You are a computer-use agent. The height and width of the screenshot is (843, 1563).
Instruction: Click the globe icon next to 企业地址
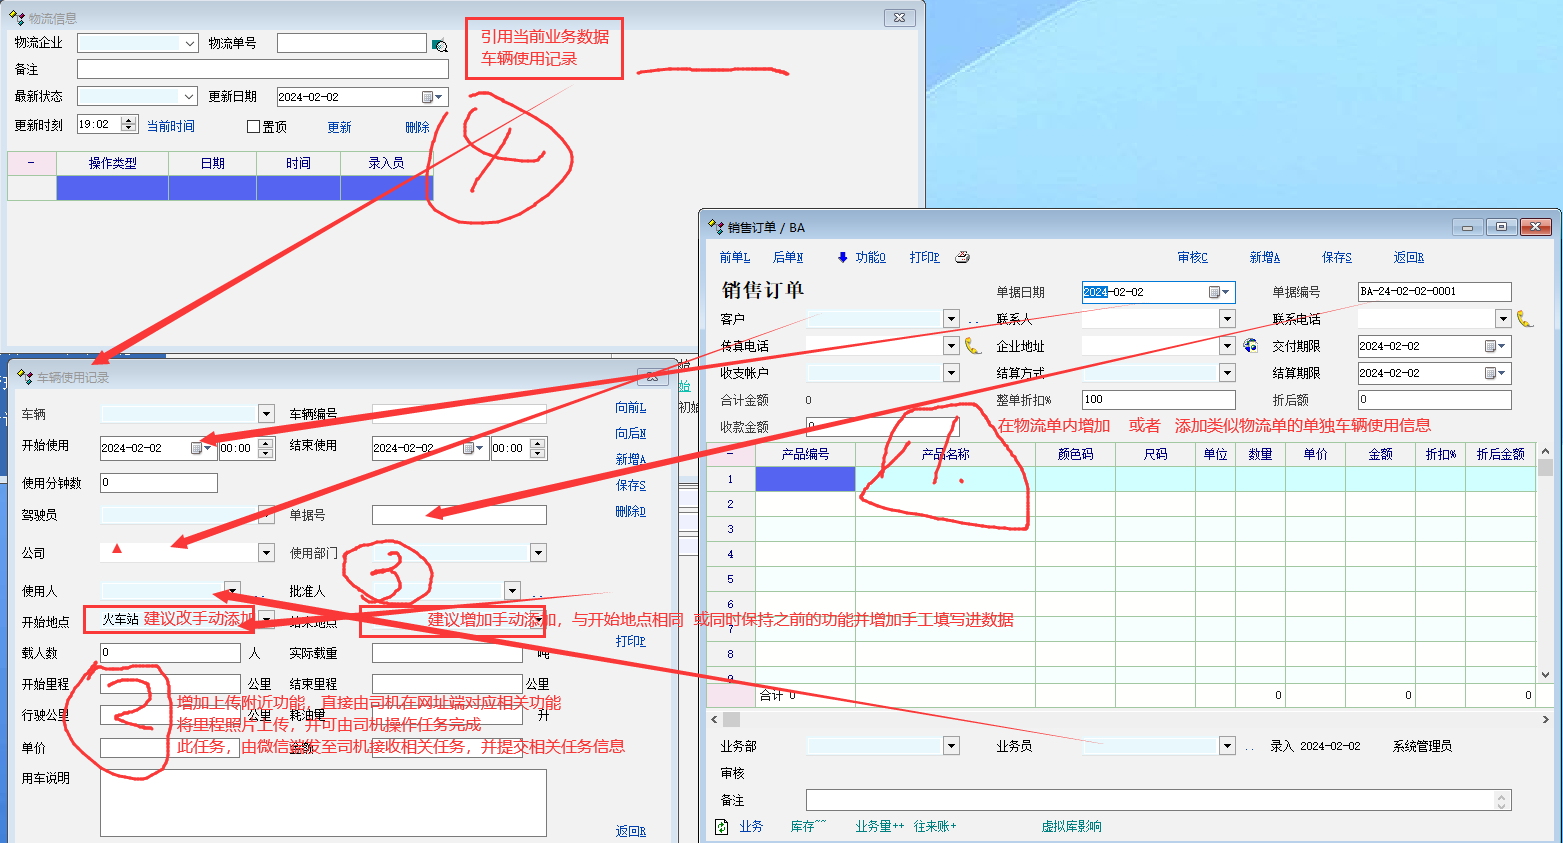pyautogui.click(x=1251, y=346)
